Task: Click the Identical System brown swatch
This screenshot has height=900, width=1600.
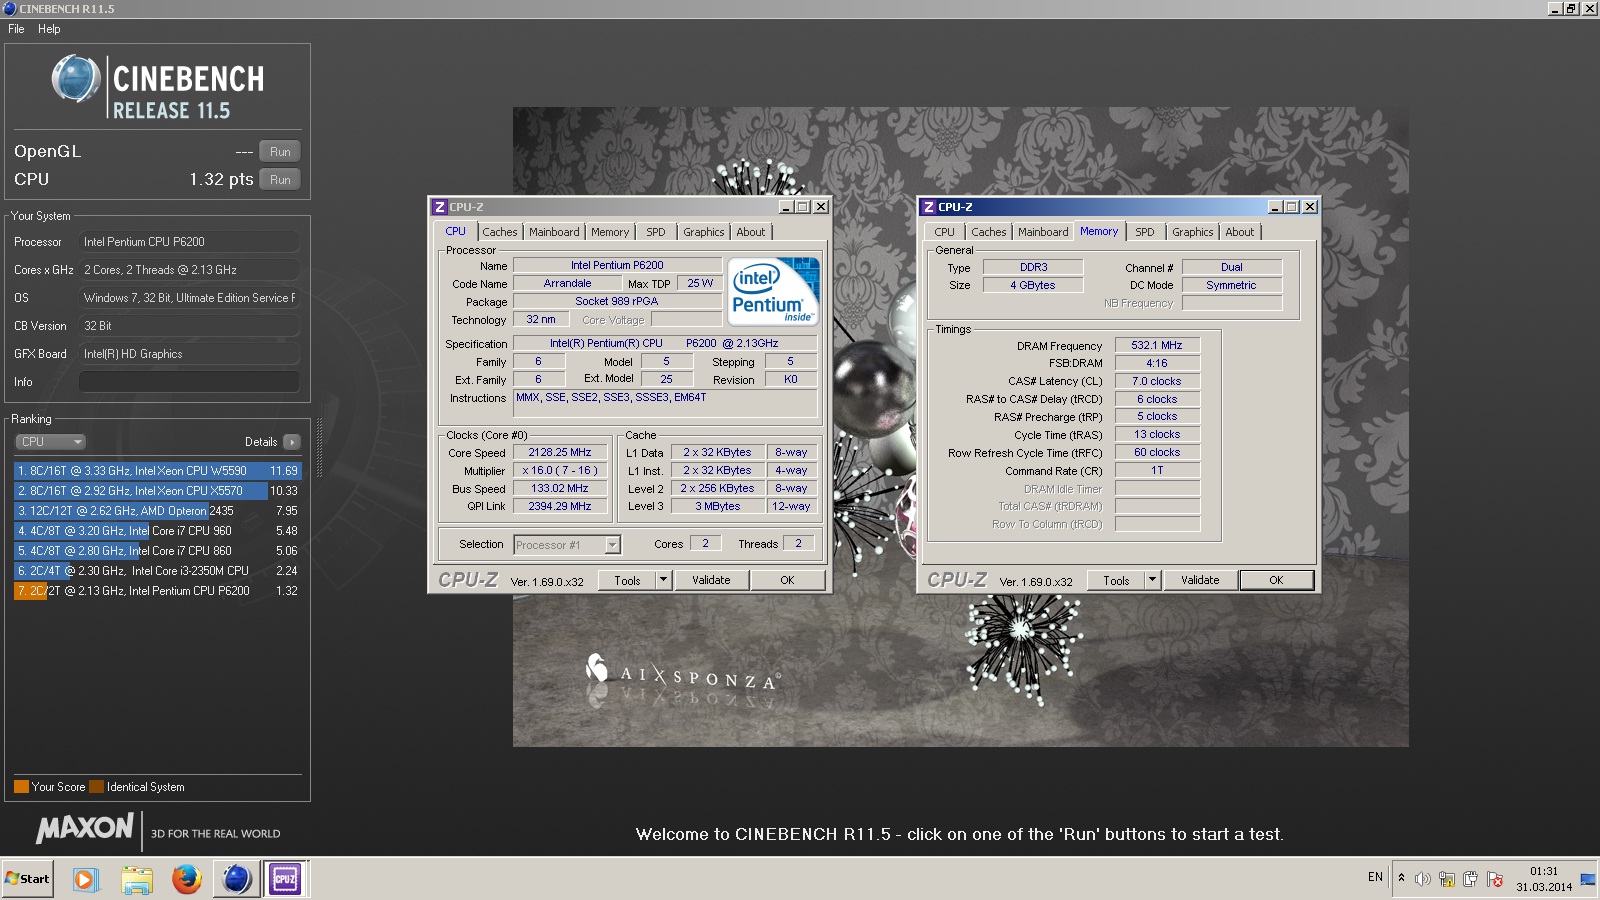Action: [96, 787]
